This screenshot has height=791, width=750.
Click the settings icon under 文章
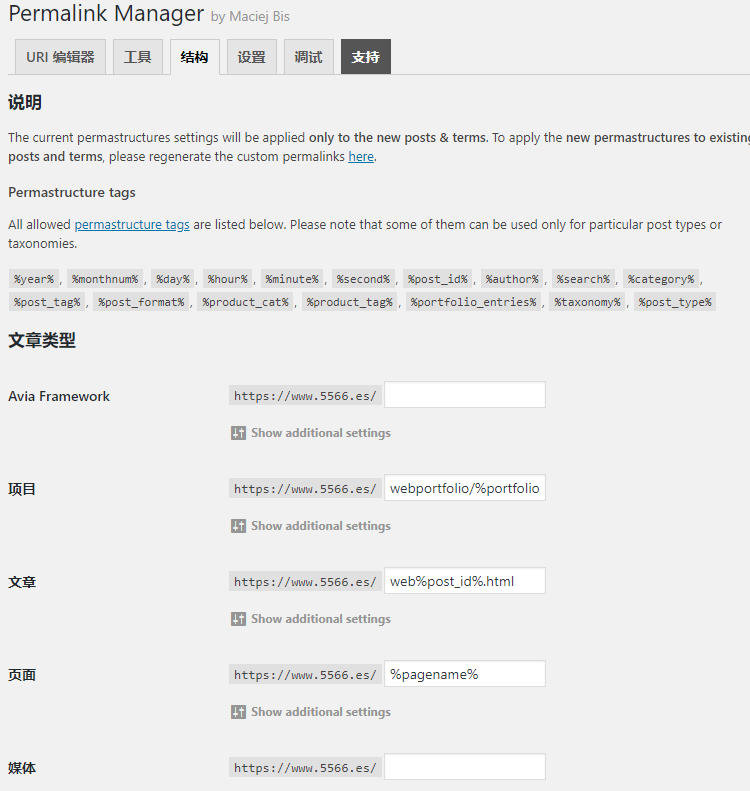239,619
